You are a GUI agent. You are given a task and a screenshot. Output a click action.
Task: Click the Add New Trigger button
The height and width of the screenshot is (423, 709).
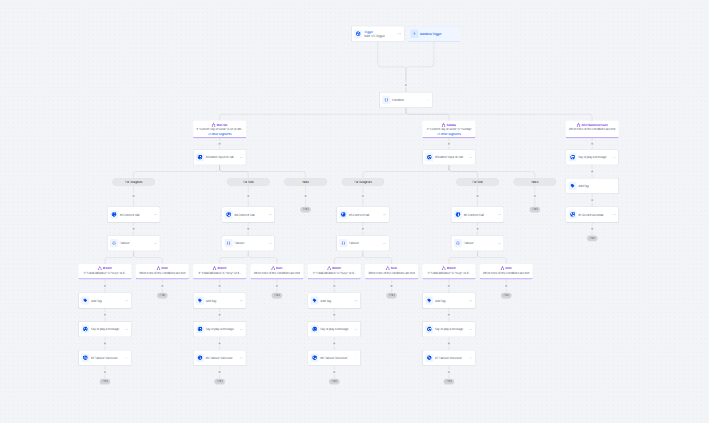[x=434, y=33]
